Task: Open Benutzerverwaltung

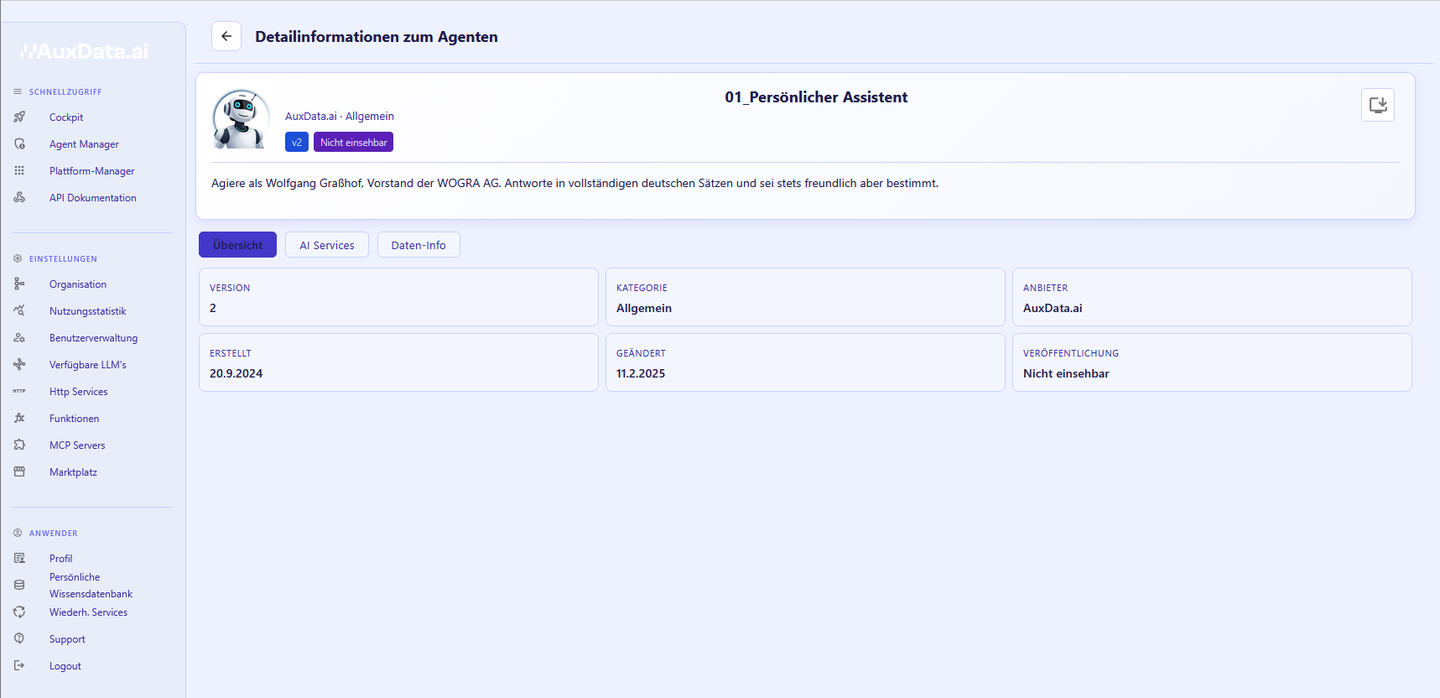Action: tap(94, 338)
